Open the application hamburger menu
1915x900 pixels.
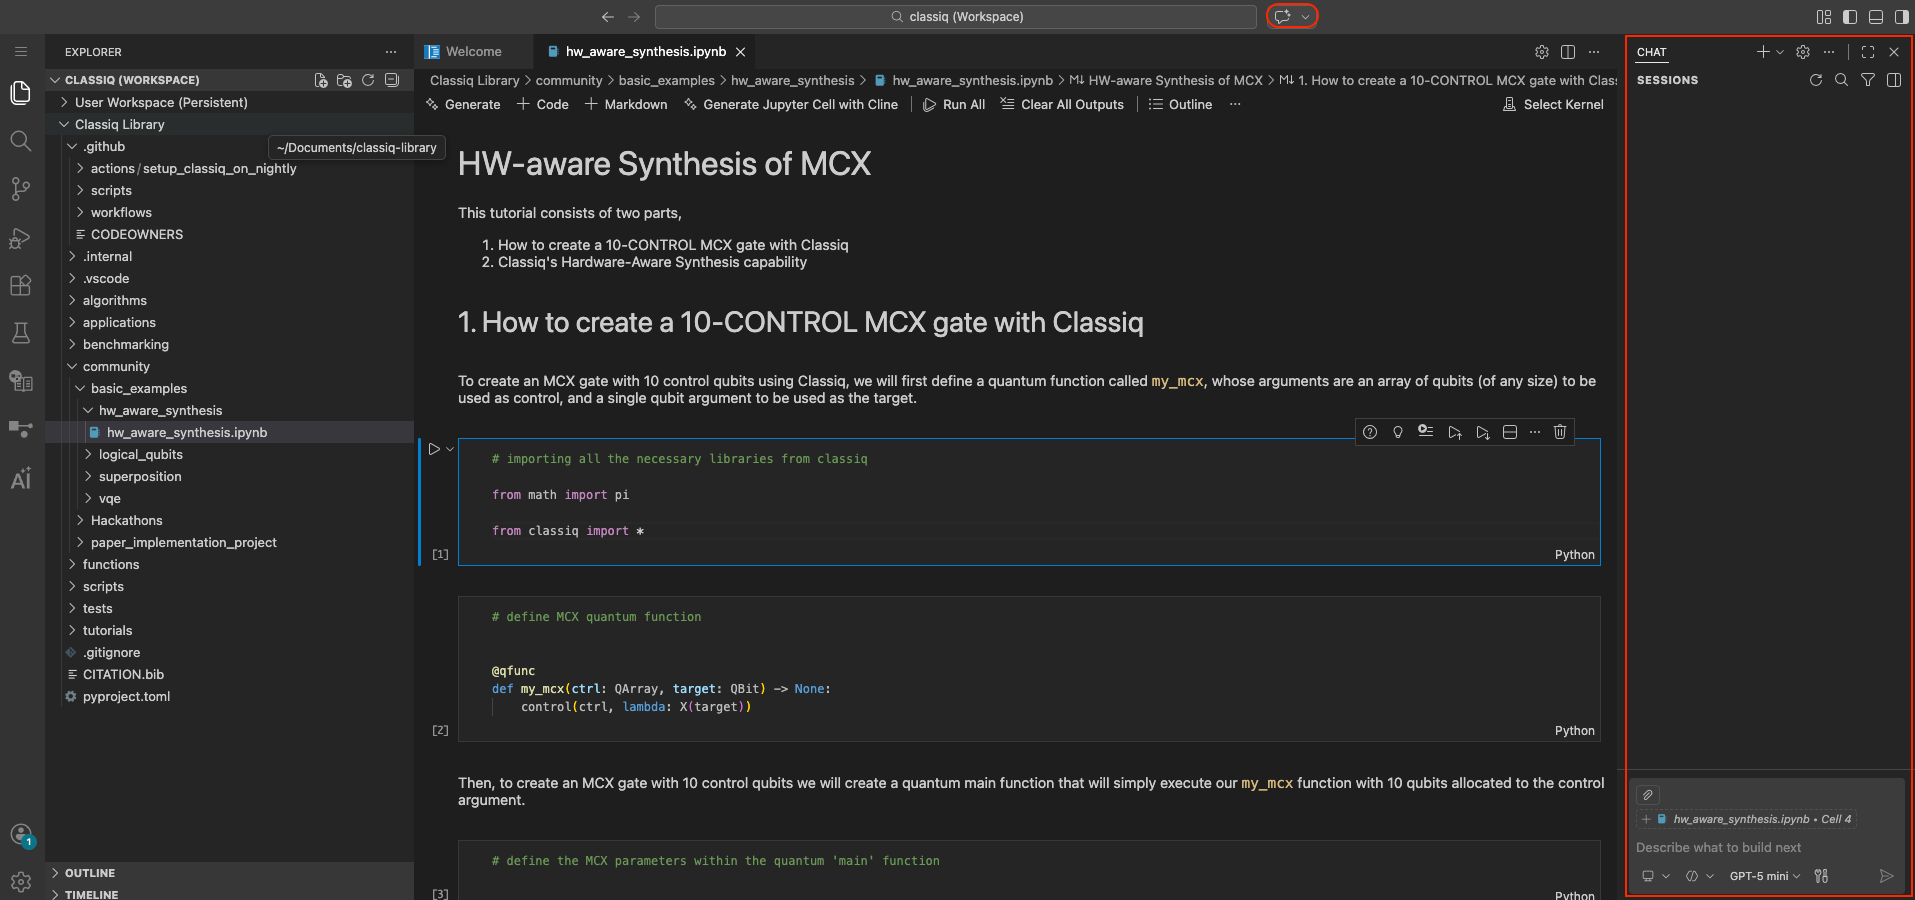(21, 52)
